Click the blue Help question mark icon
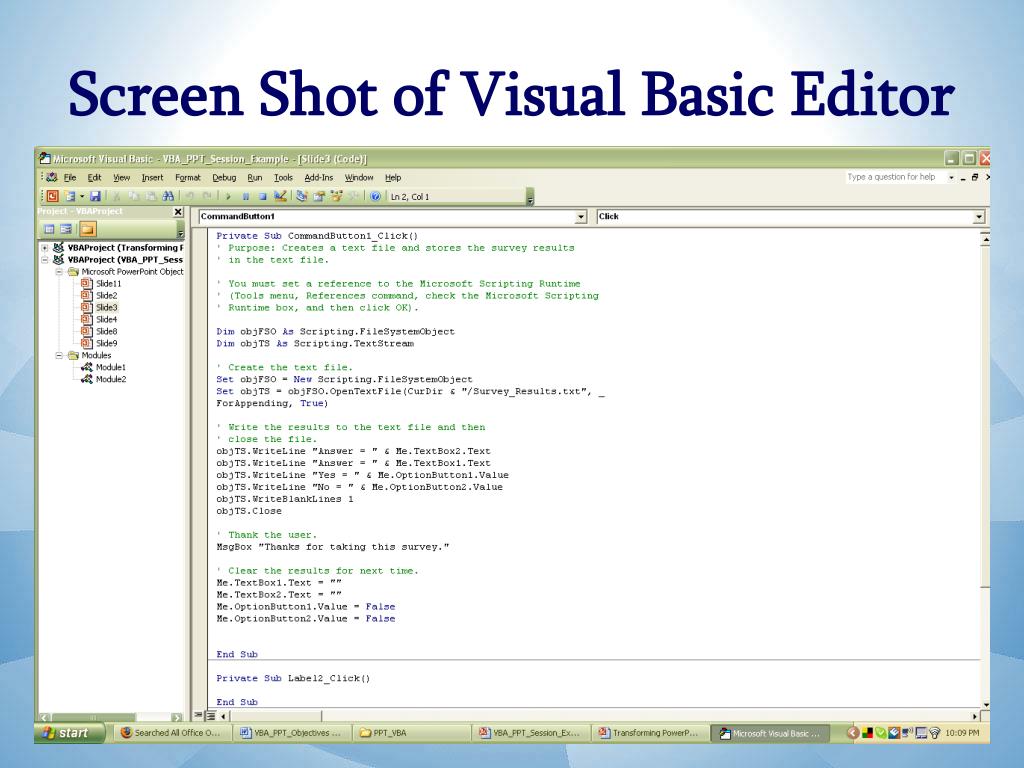This screenshot has height=768, width=1024. (x=376, y=196)
